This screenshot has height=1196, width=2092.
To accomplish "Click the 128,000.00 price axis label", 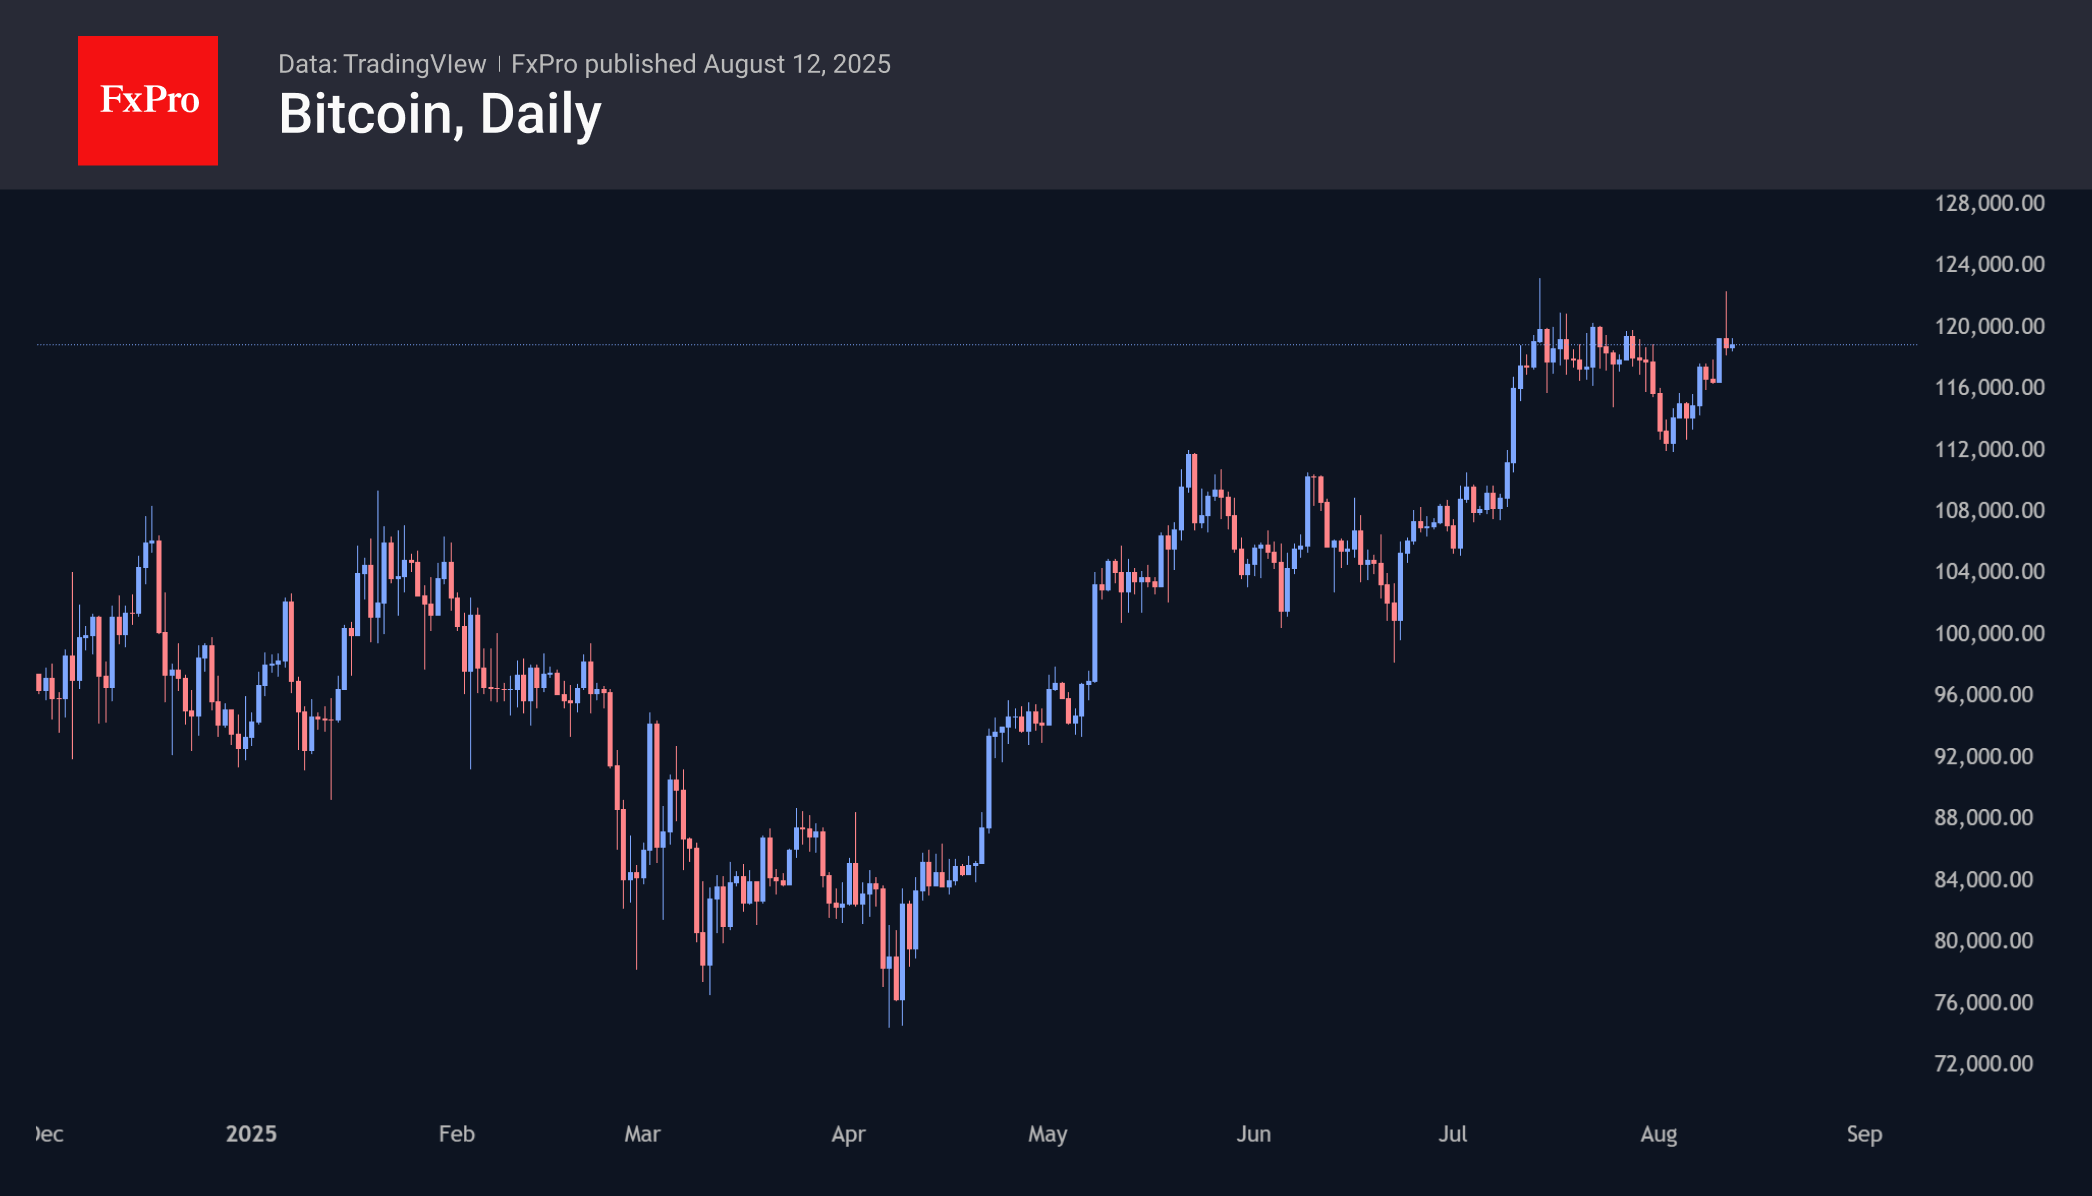I will [1989, 203].
